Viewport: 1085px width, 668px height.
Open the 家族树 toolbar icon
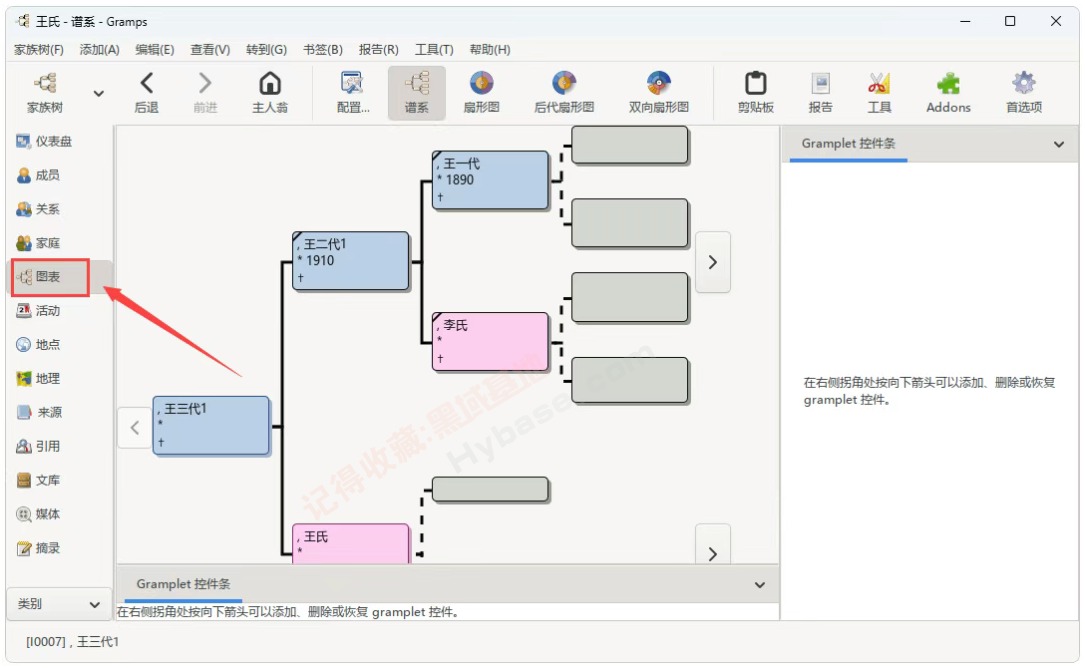[x=46, y=93]
